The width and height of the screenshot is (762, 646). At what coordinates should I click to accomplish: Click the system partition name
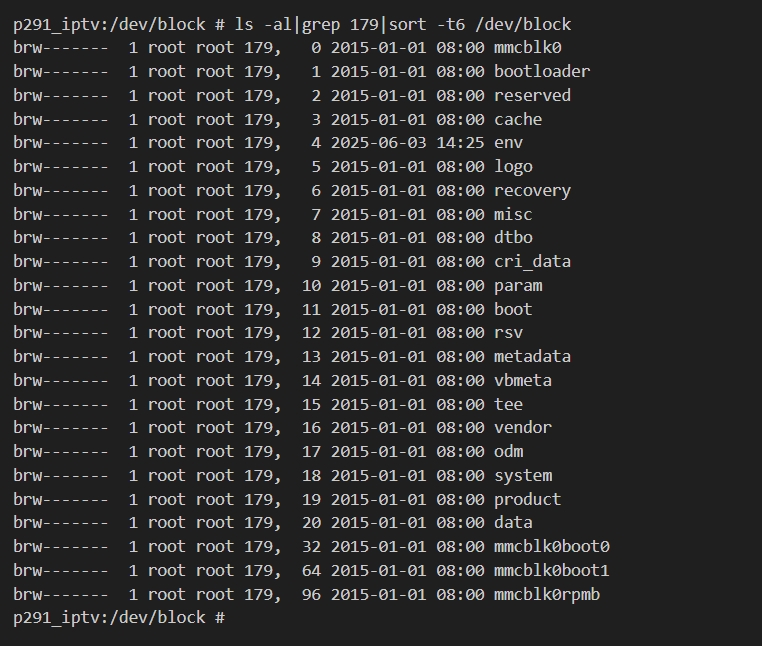[x=522, y=476]
